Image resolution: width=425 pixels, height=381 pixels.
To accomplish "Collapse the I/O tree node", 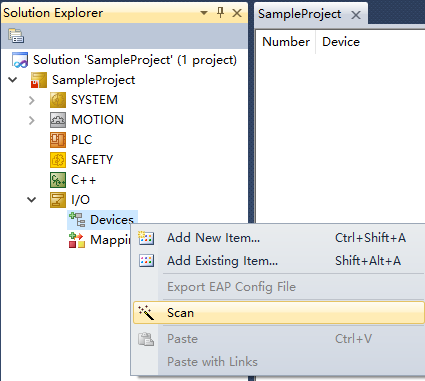I will point(32,200).
